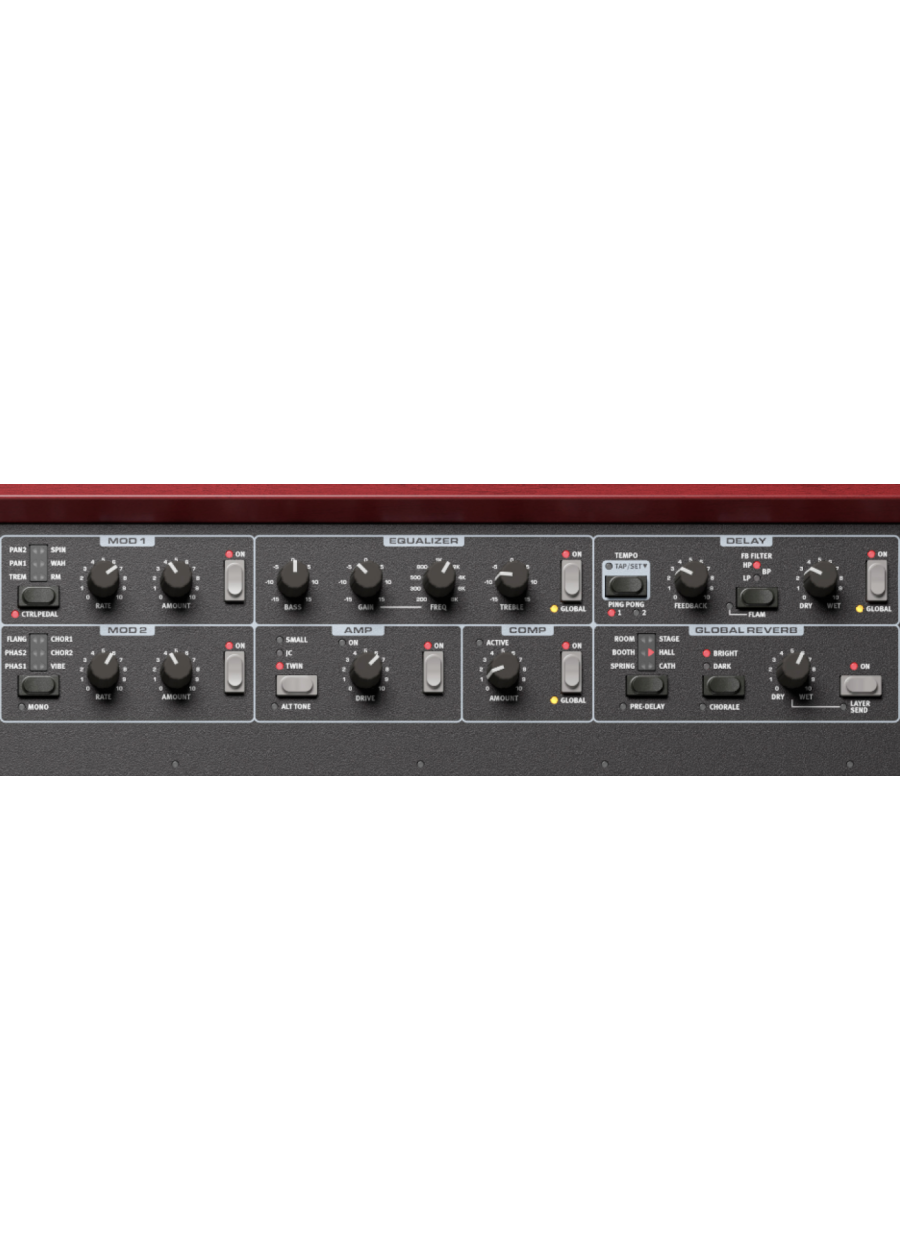Click the COMP section label
Viewport: 900px width, 1260px height.
point(527,630)
